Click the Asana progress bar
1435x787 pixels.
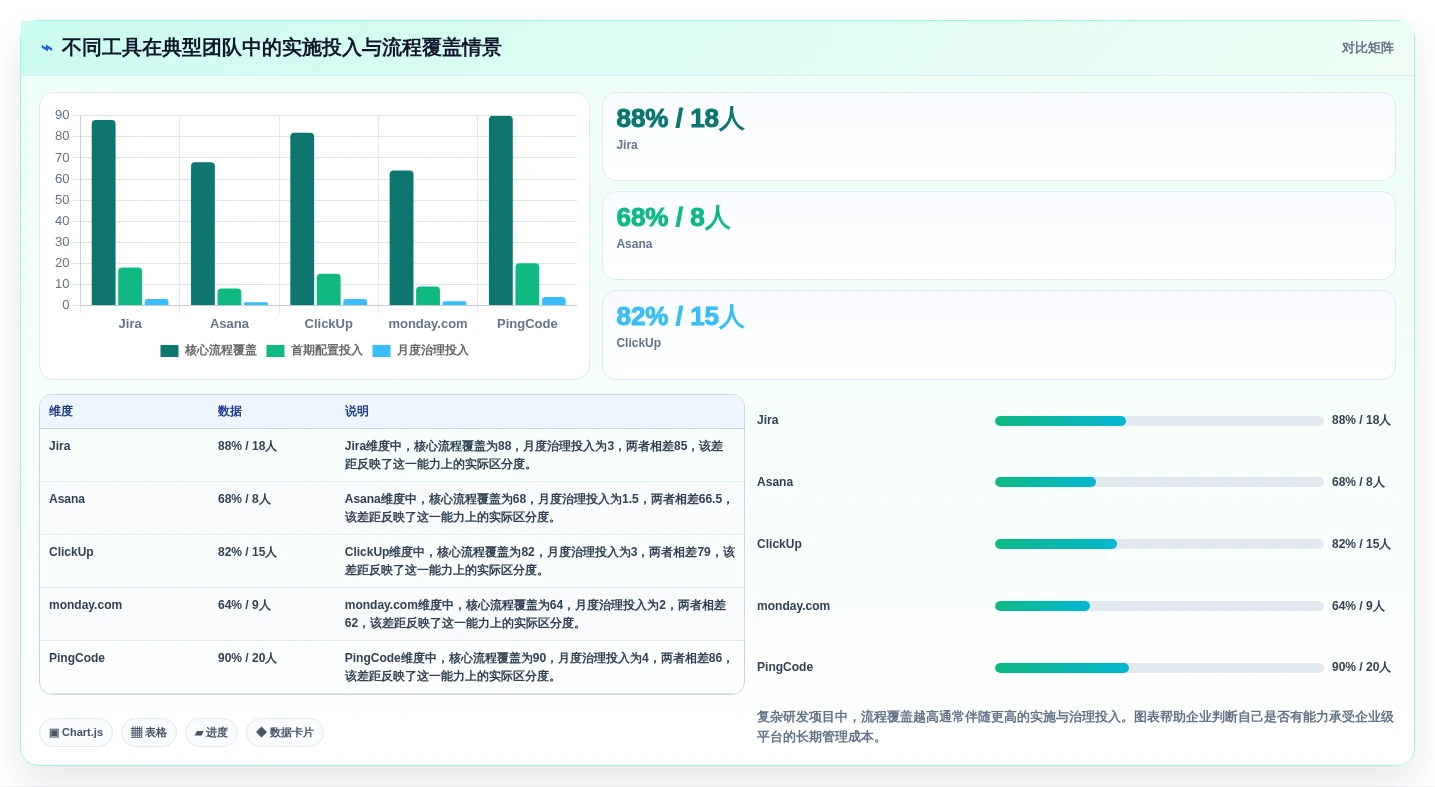(1159, 483)
